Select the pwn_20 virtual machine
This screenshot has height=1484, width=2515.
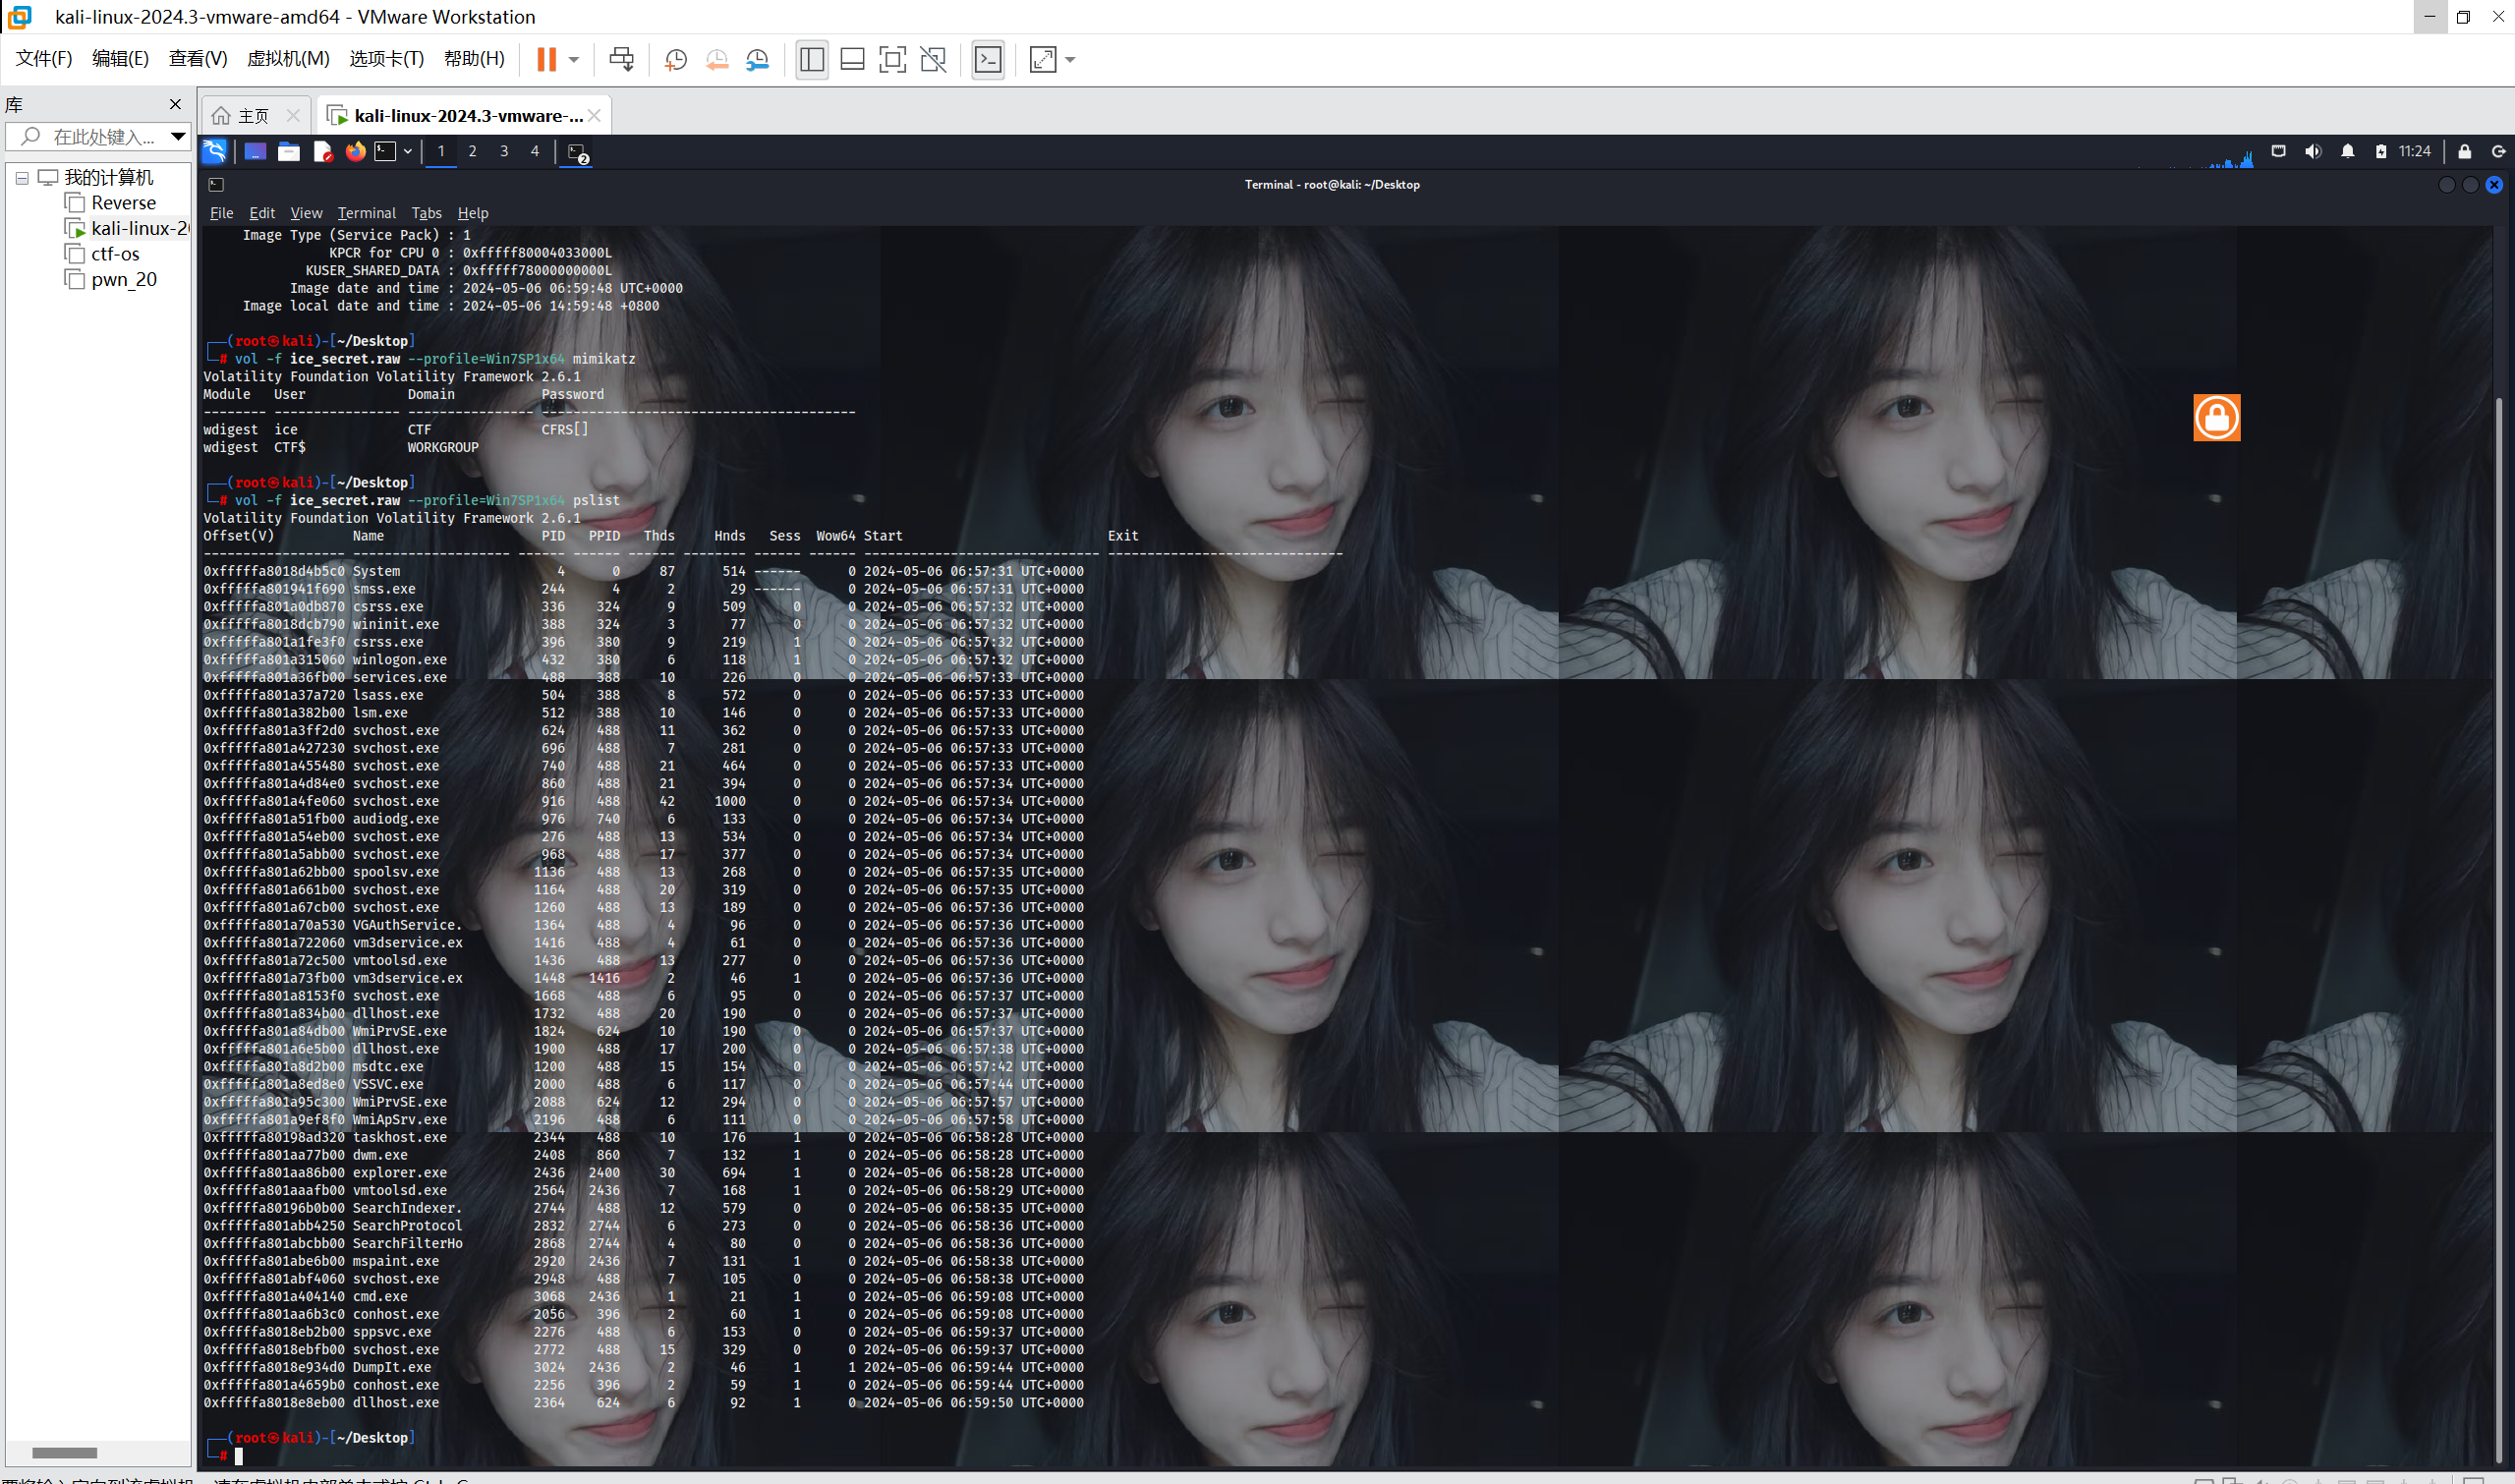click(124, 279)
